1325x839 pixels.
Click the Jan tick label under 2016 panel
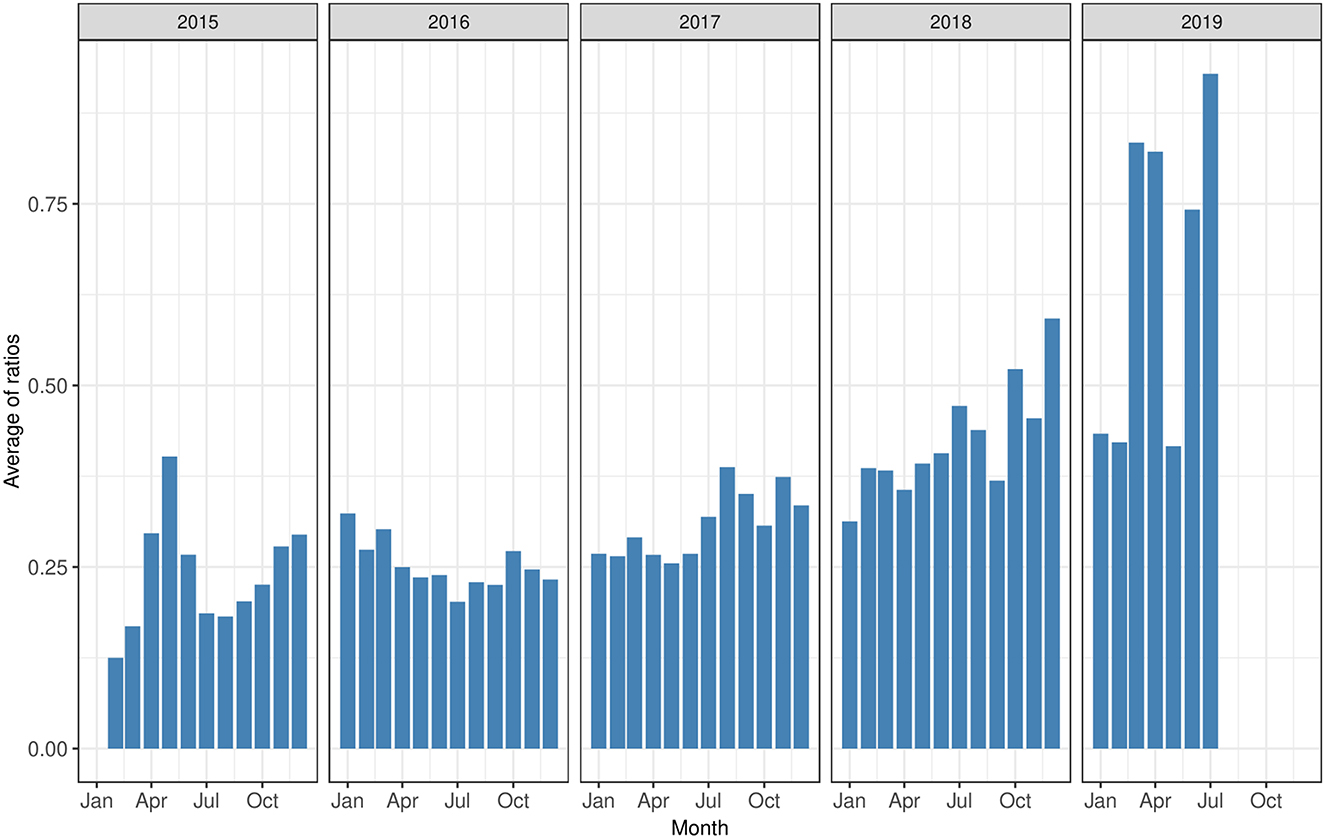pyautogui.click(x=348, y=802)
